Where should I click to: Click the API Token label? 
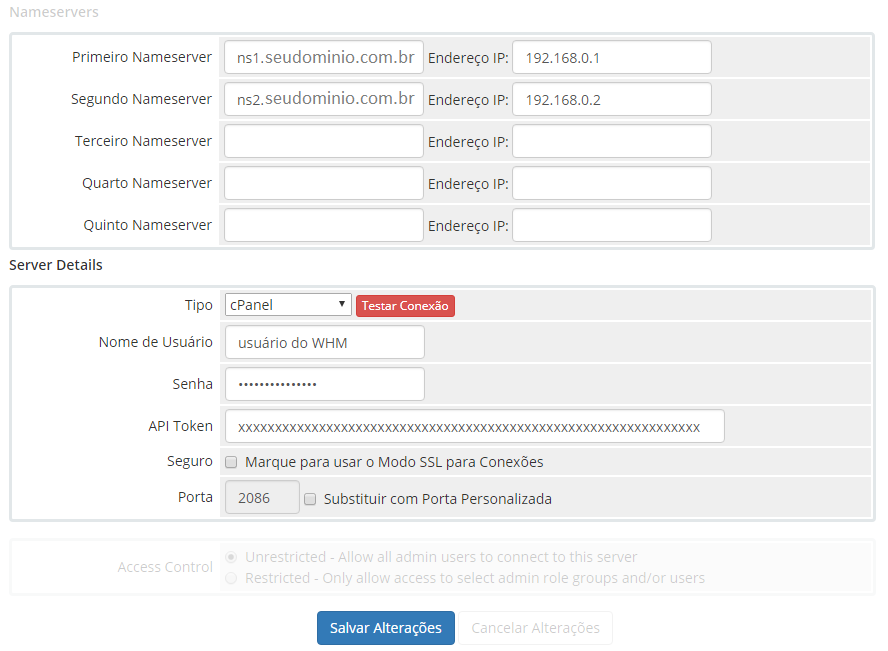coord(180,426)
